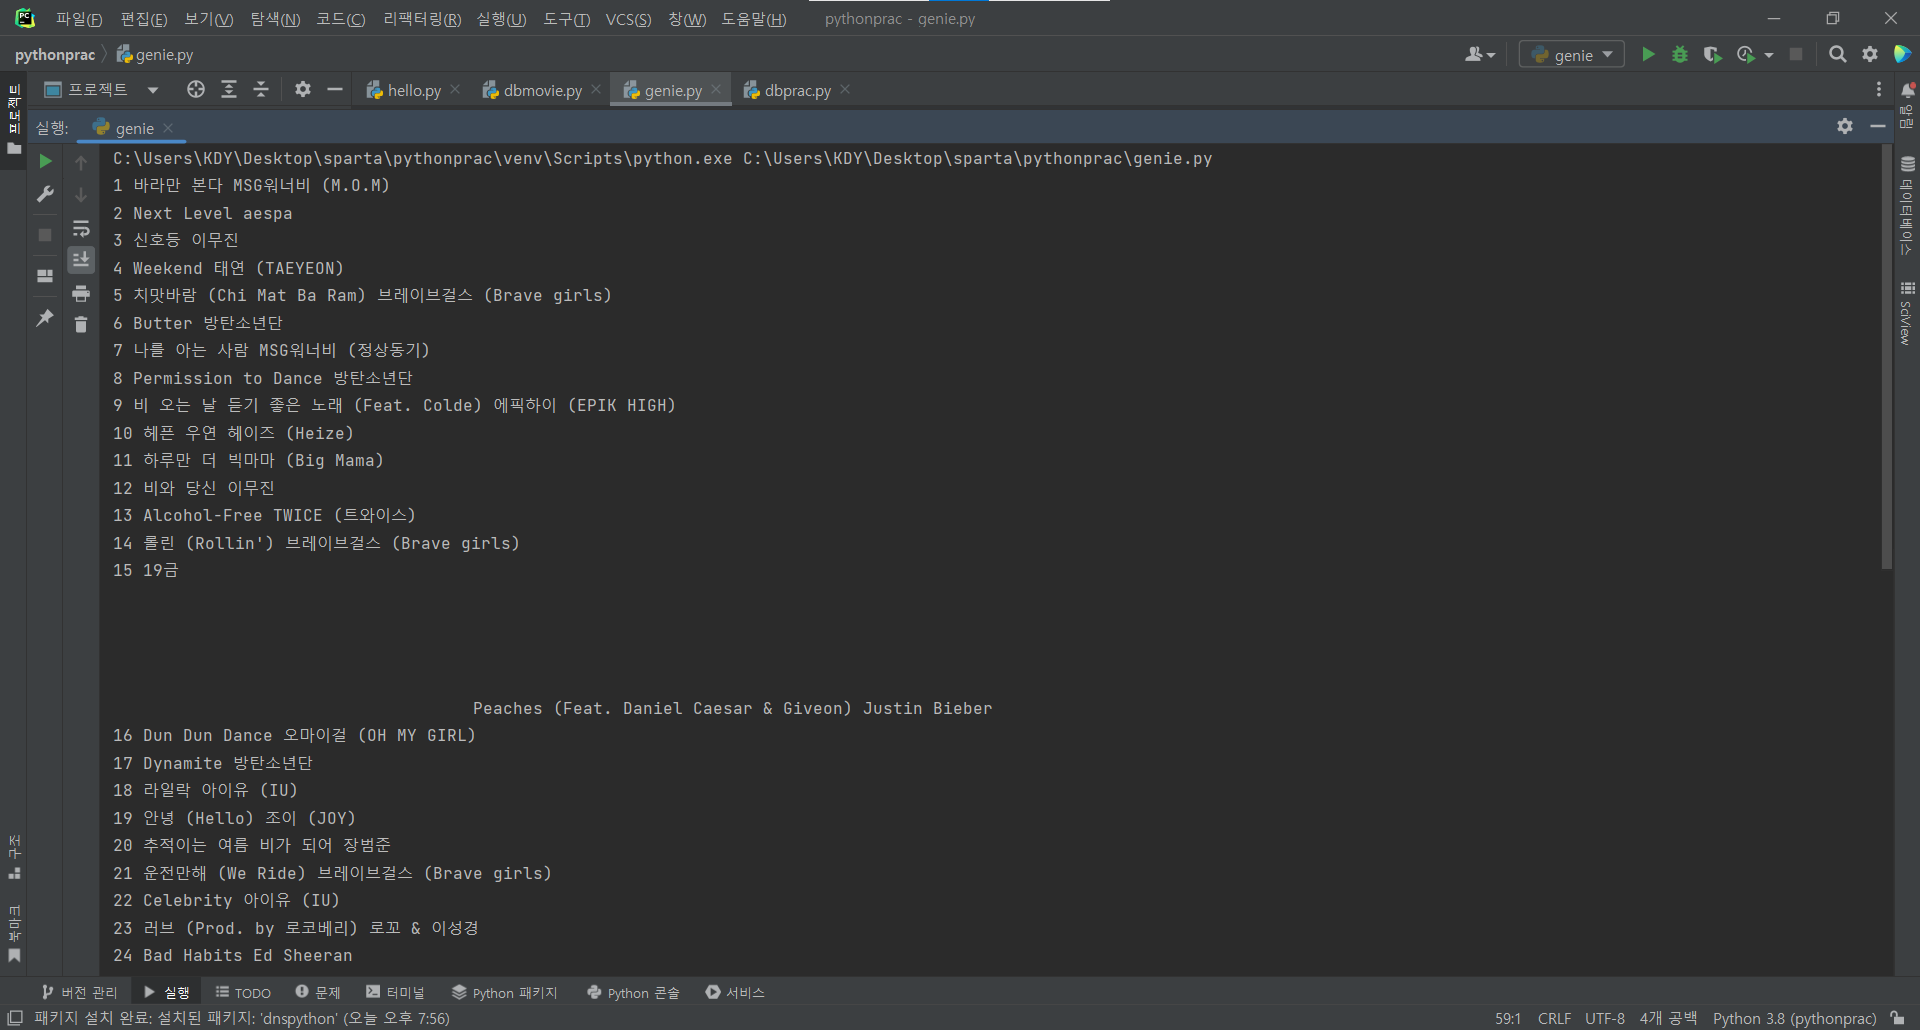The width and height of the screenshot is (1920, 1030).
Task: Click the run panel stop square
Action: tap(45, 235)
